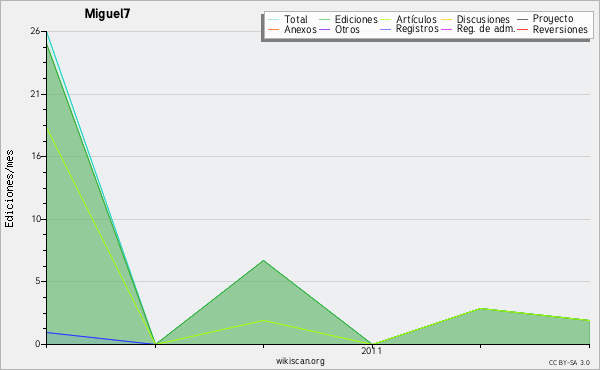Click the Registros legend entry
Image resolution: width=600 pixels, height=370 pixels.
click(x=409, y=29)
